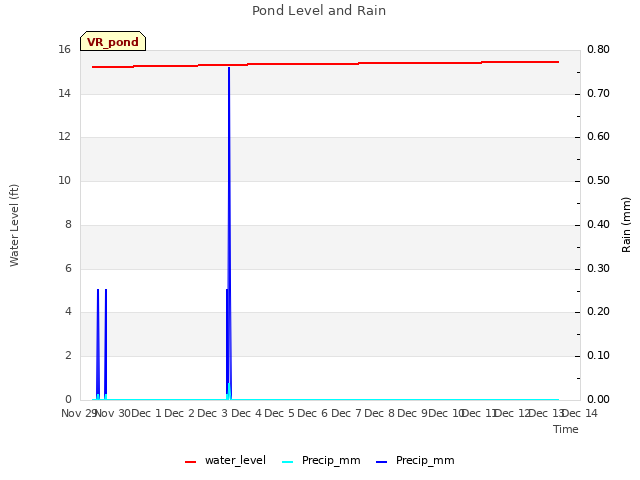
Task: Click the red water level line
Action: pos(325,64)
